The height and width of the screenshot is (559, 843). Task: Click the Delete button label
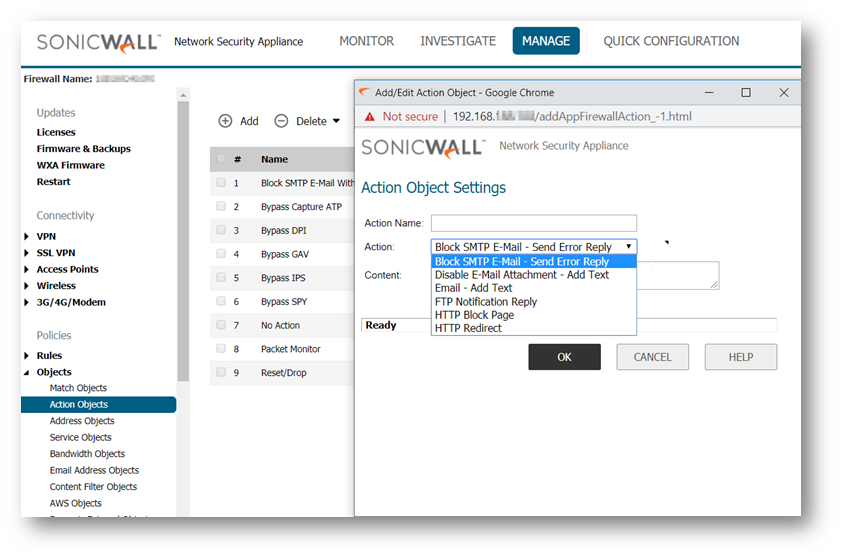(x=311, y=121)
